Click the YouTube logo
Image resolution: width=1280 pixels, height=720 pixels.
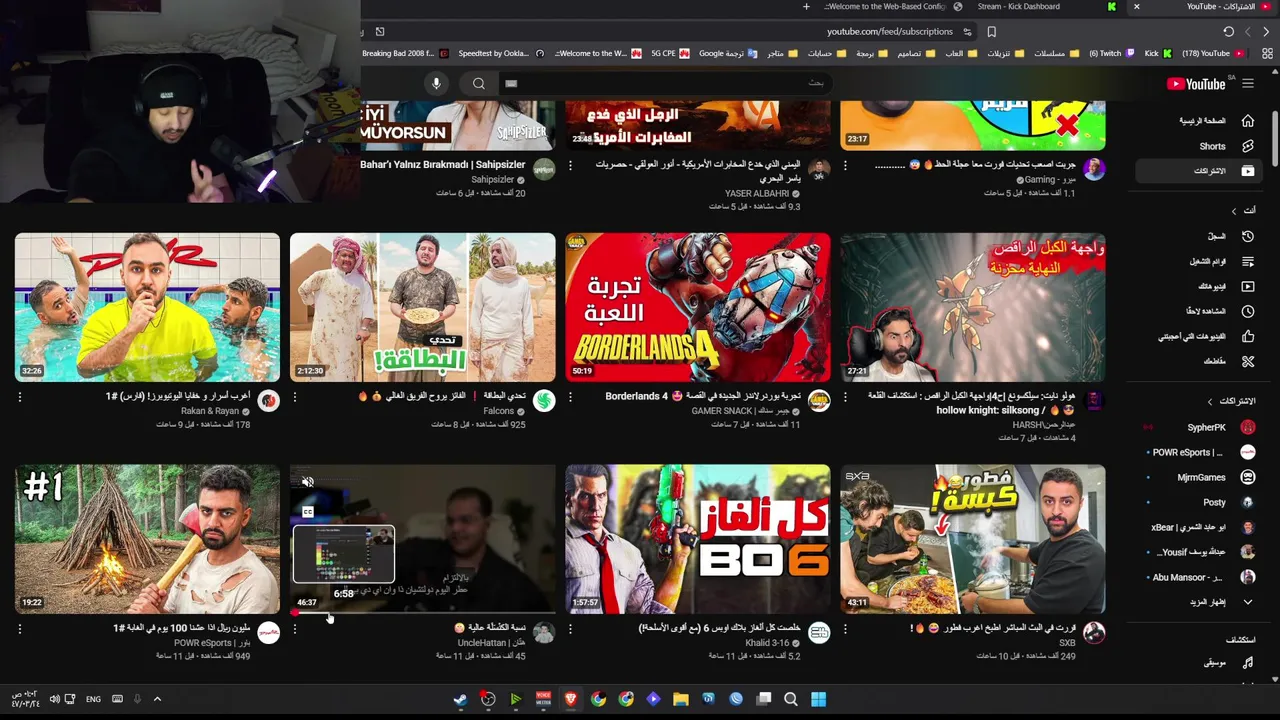[x=1196, y=84]
